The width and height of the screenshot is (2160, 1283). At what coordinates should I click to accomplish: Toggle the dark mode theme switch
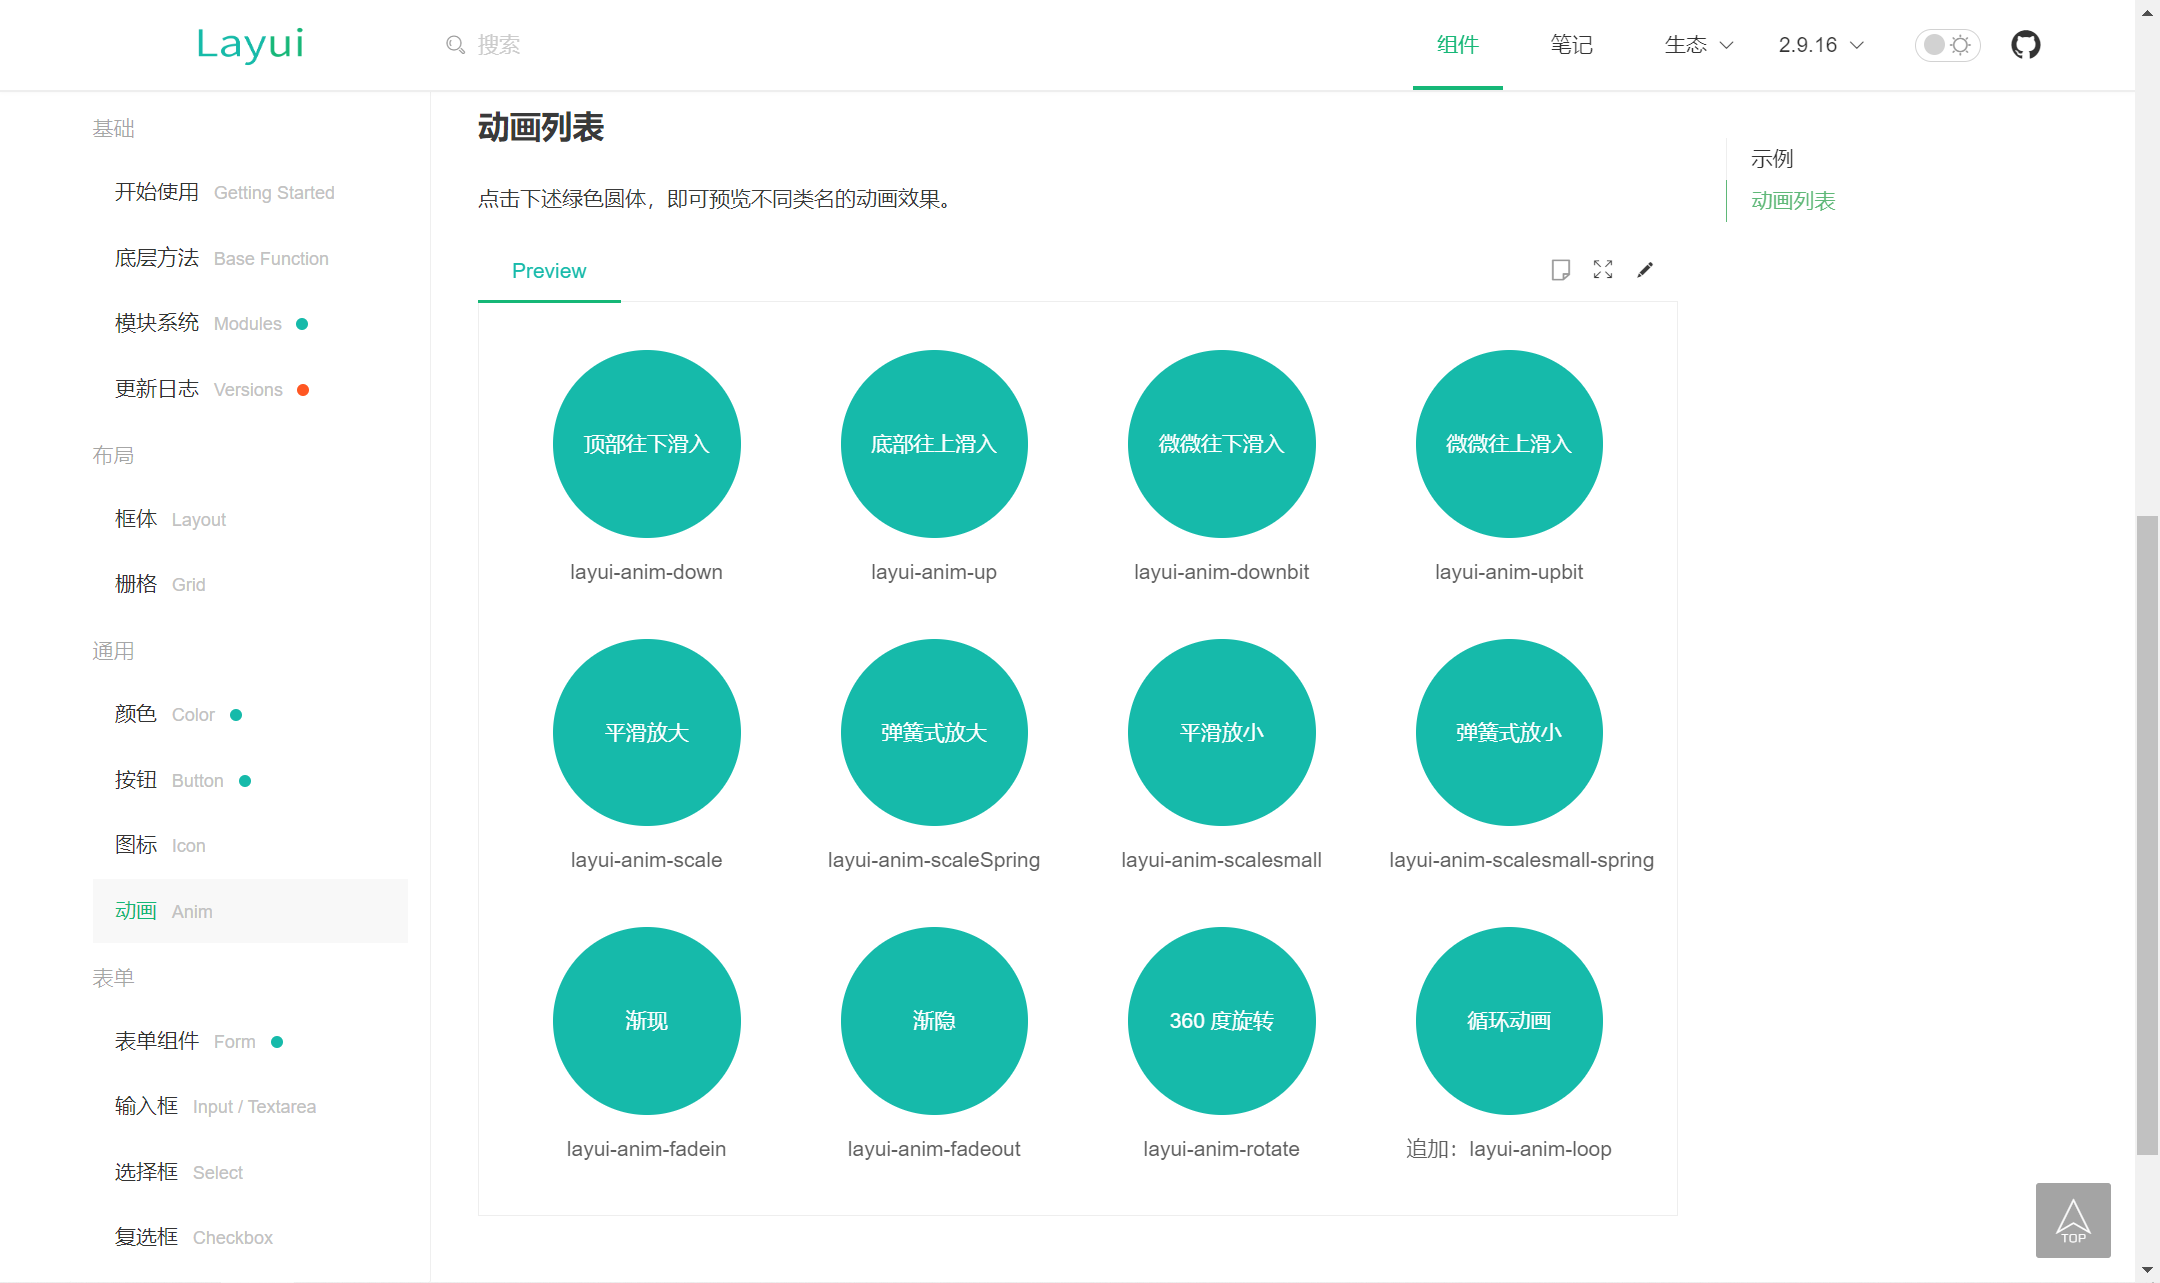(1947, 45)
